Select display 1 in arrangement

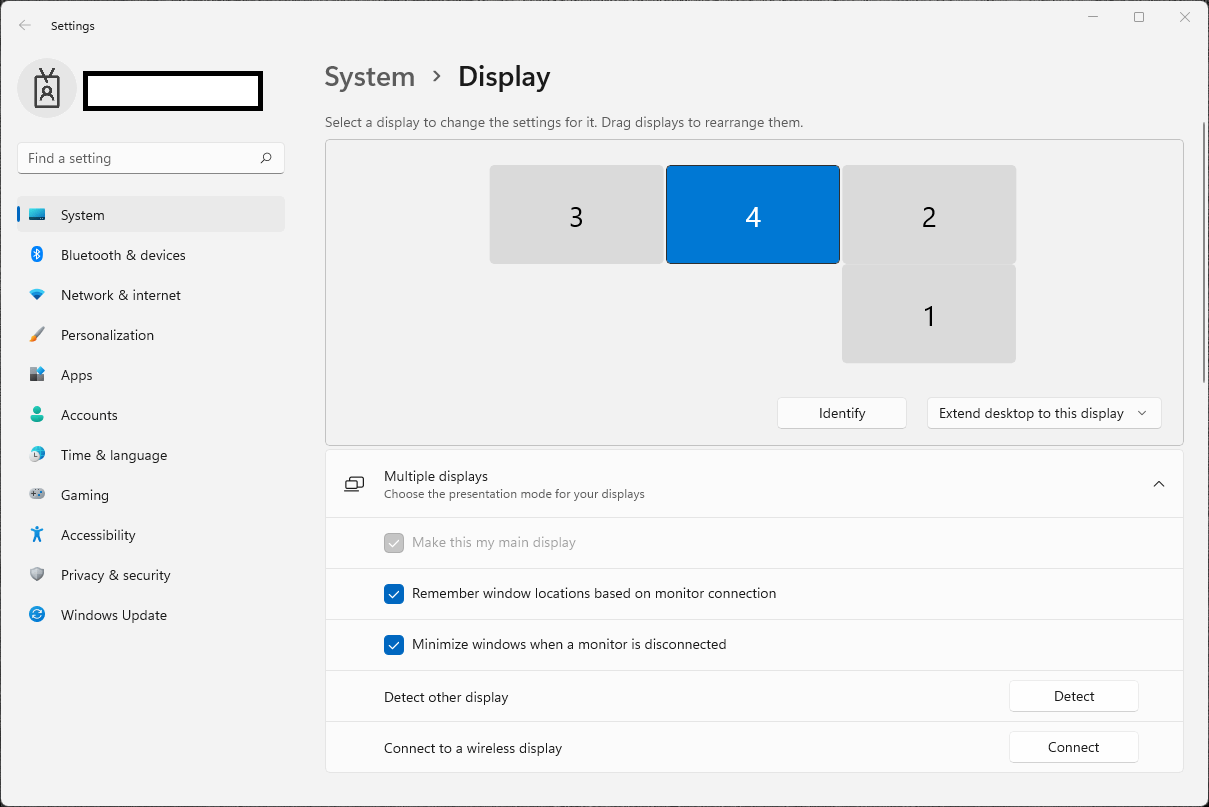coord(929,314)
